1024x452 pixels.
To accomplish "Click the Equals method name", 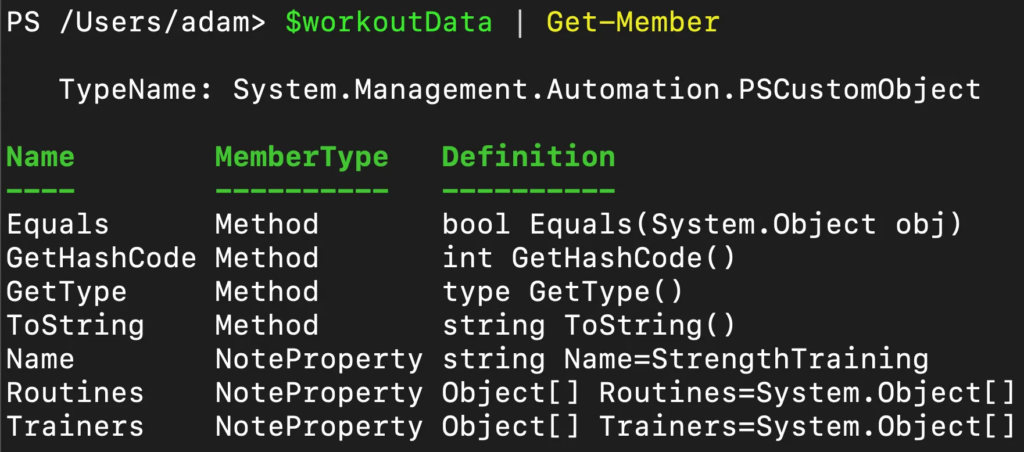I will pyautogui.click(x=57, y=225).
